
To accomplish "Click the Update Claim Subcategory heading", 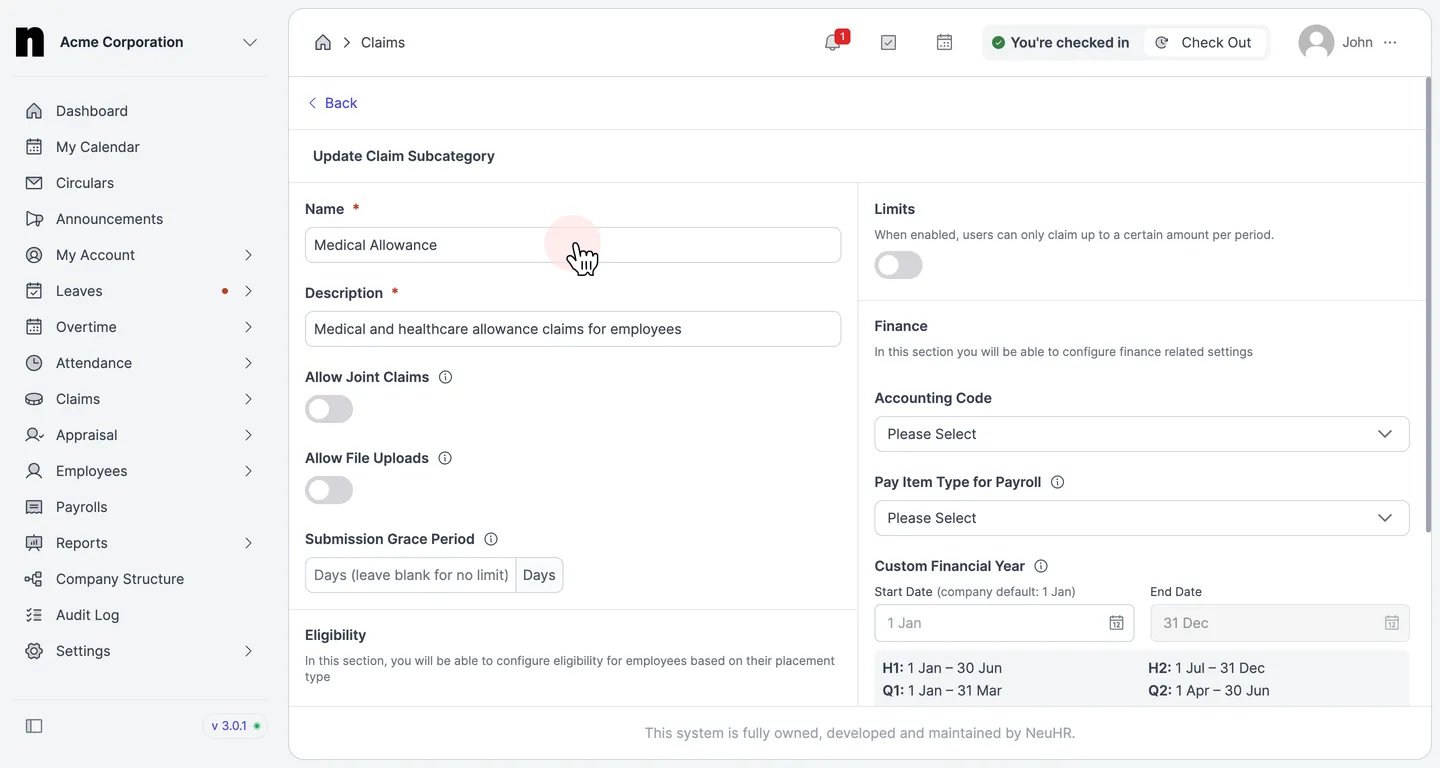I will coord(404,156).
